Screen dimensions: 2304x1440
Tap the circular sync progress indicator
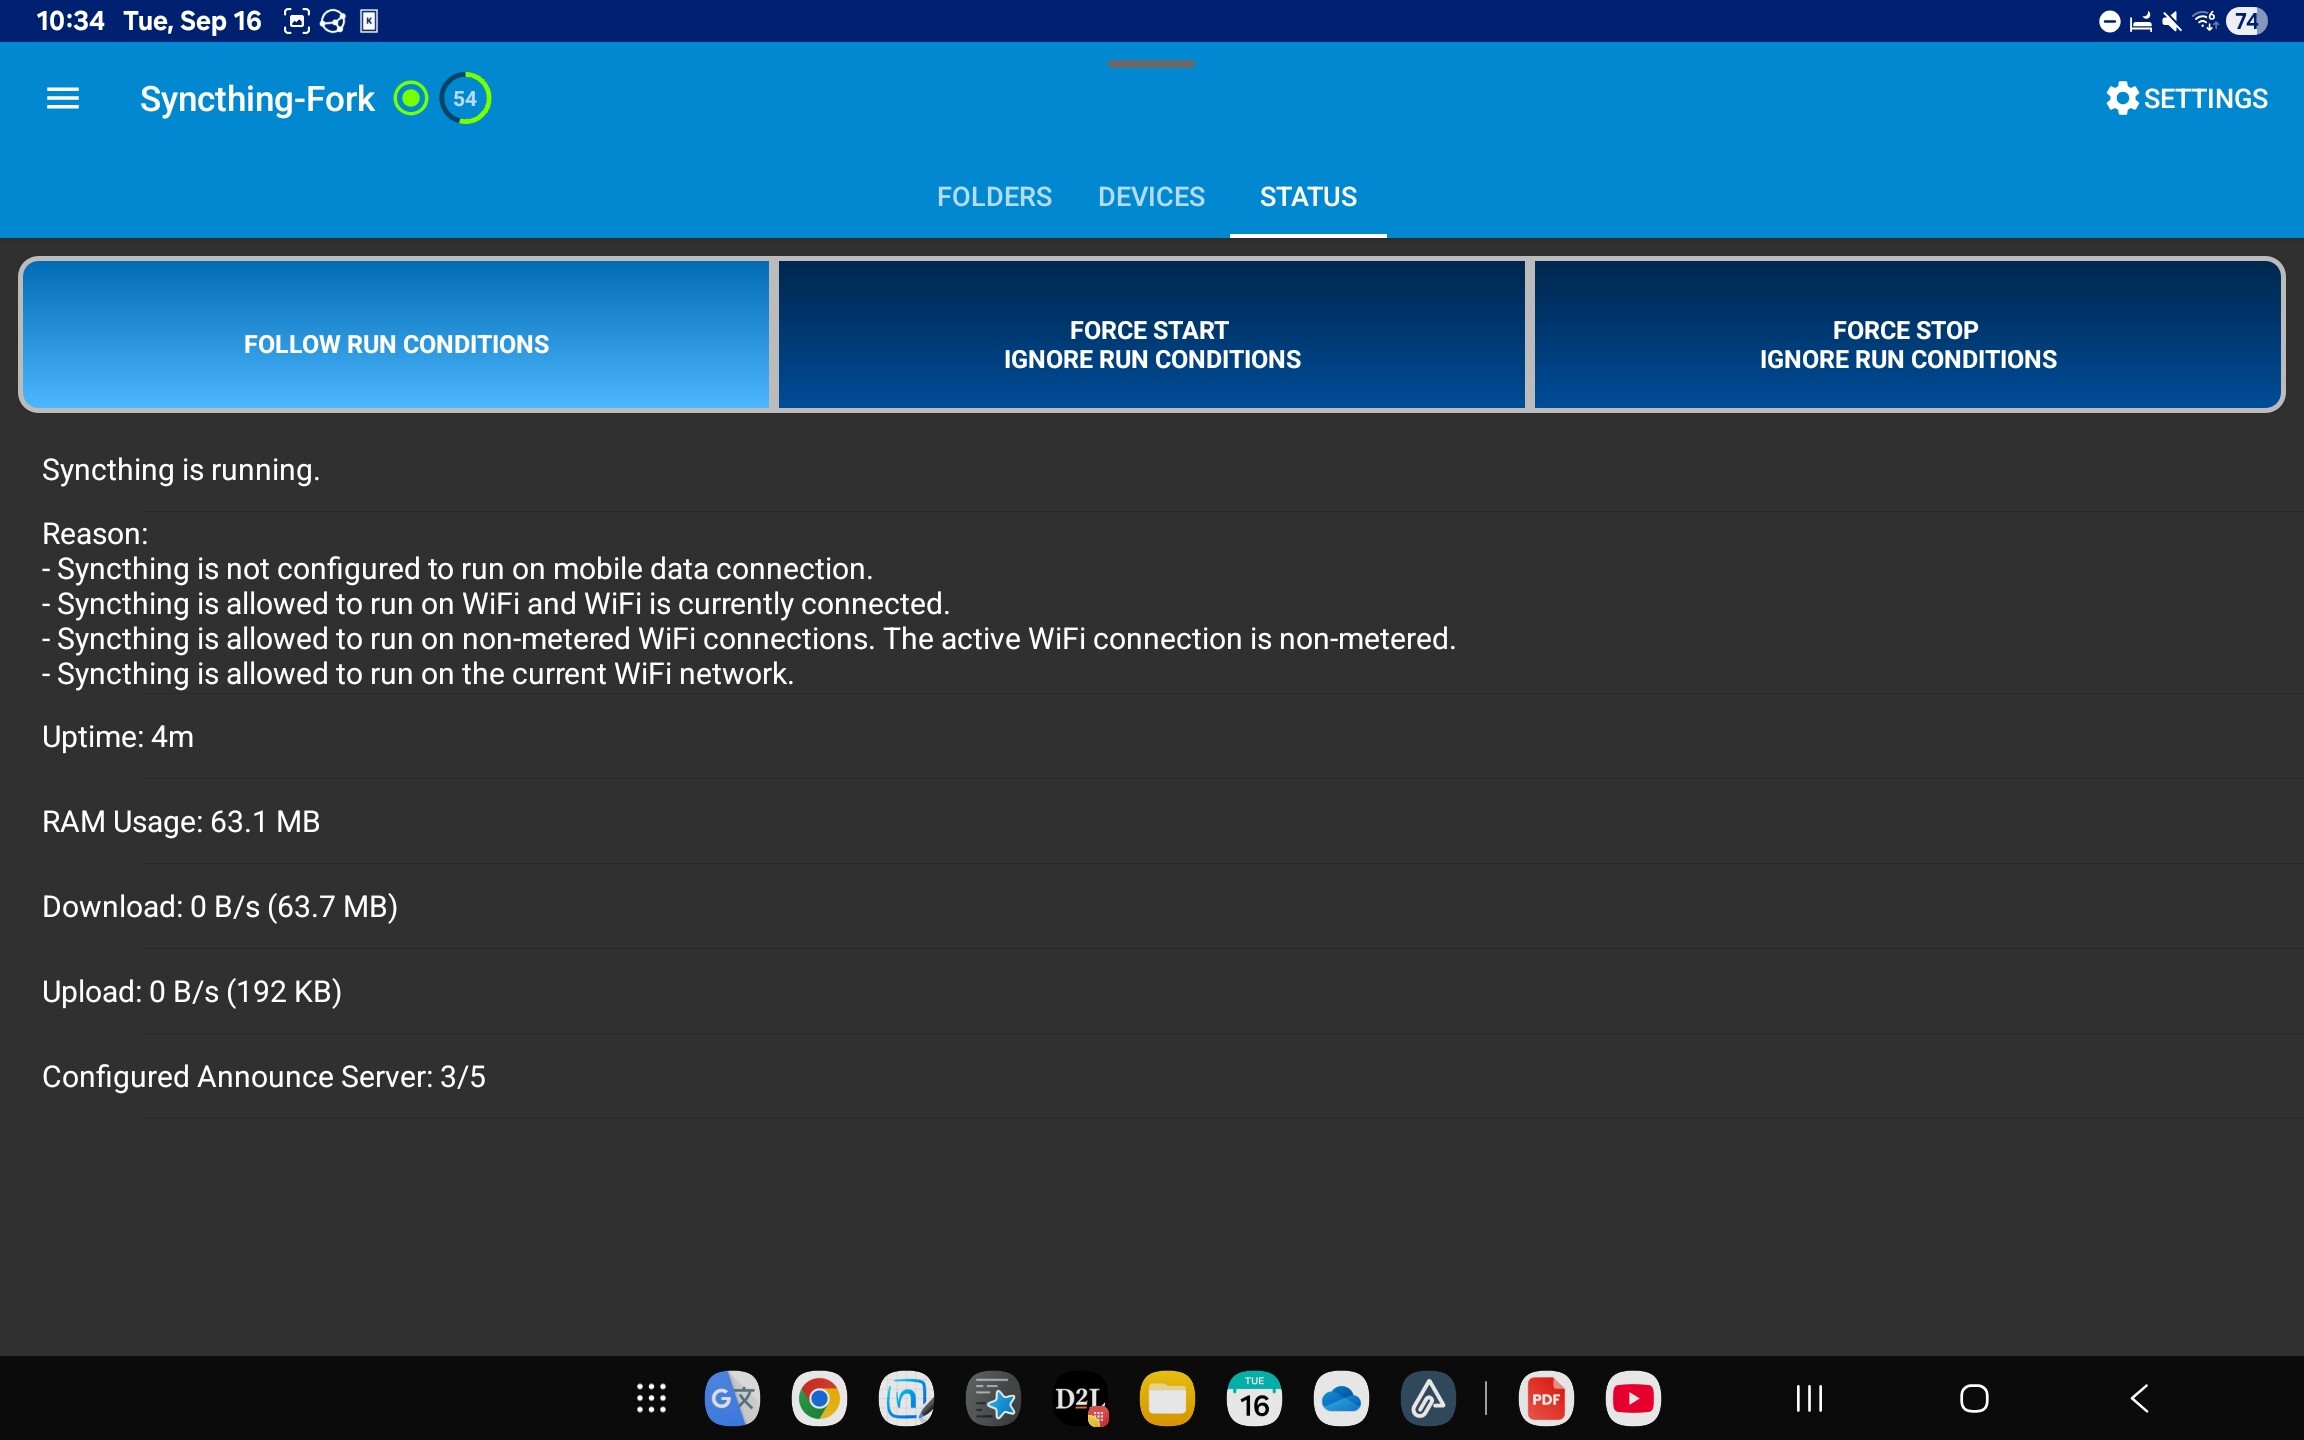click(466, 98)
